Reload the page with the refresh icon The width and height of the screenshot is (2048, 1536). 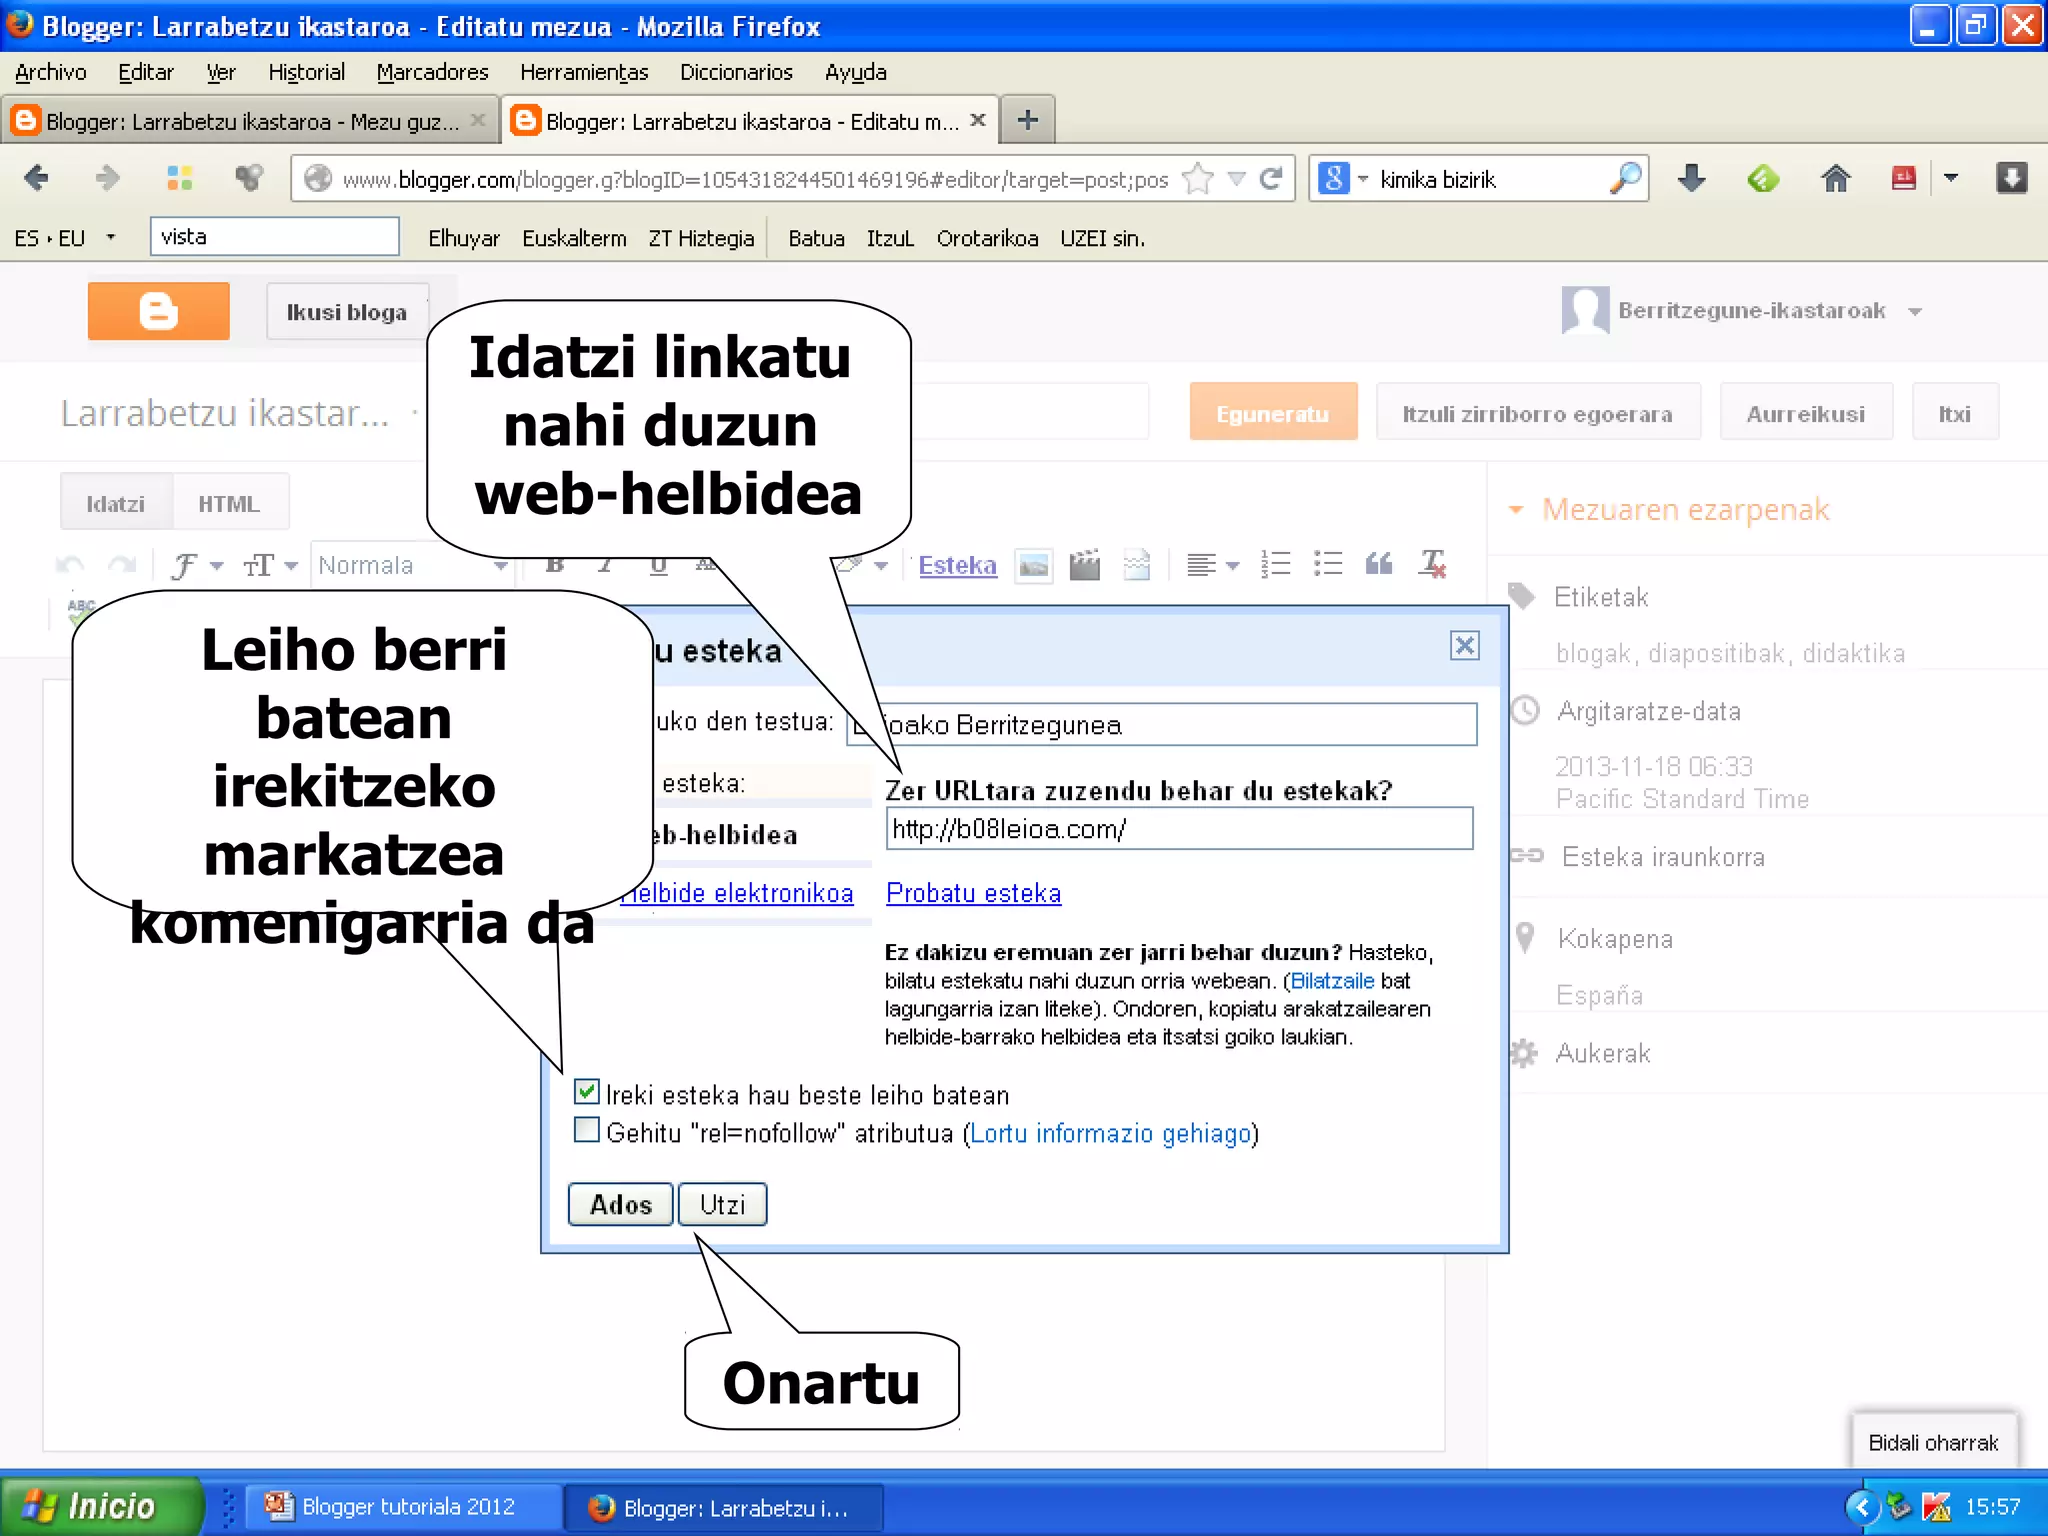point(1270,179)
